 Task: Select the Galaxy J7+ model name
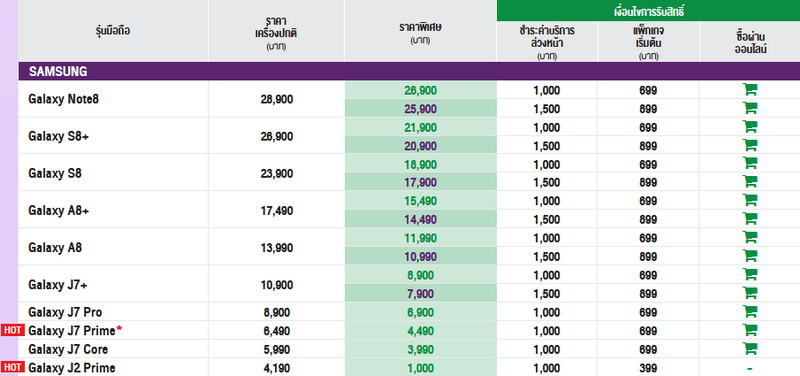[58, 285]
